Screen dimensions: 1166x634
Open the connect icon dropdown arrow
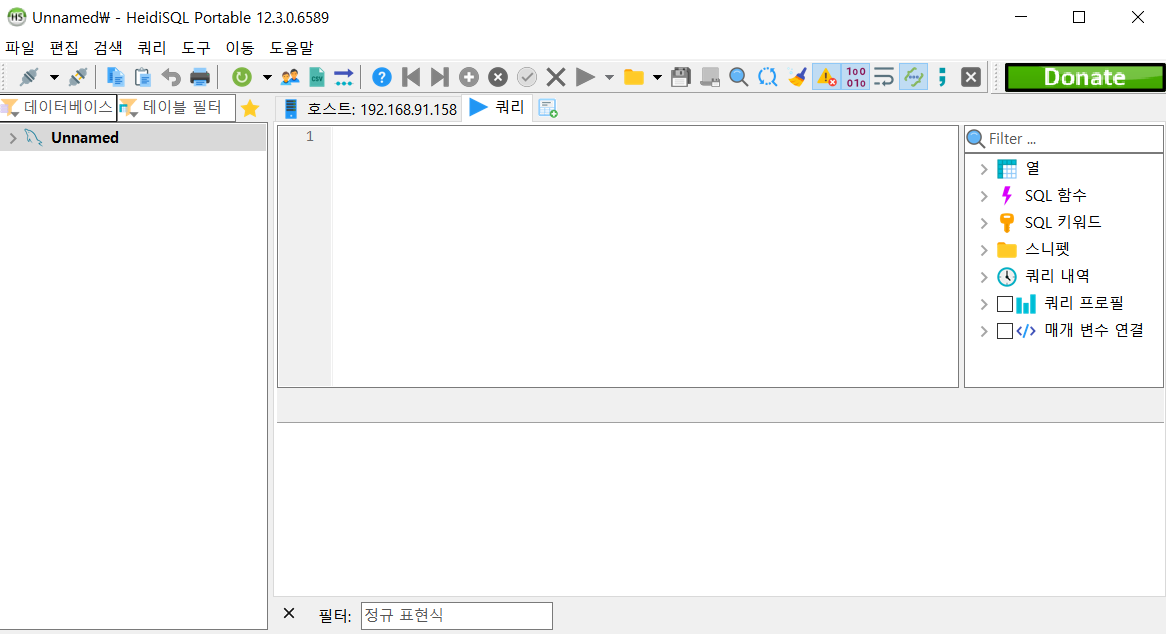coord(54,77)
